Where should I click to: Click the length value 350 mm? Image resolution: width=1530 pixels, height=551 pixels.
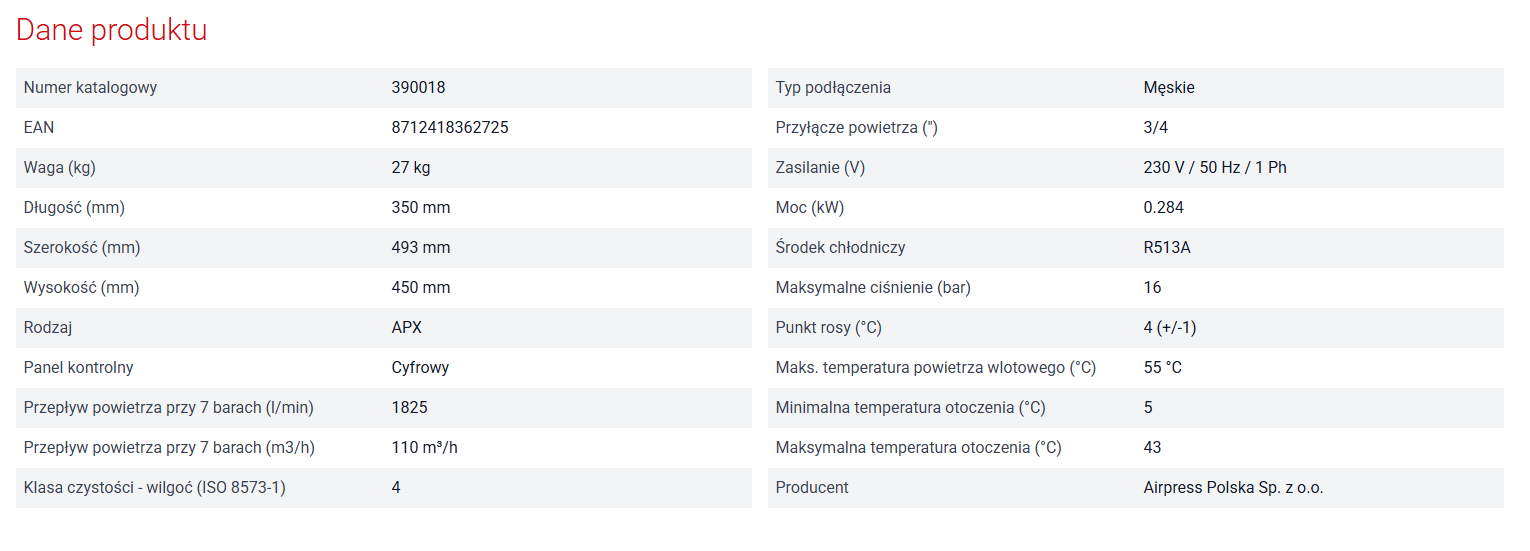[x=420, y=208]
